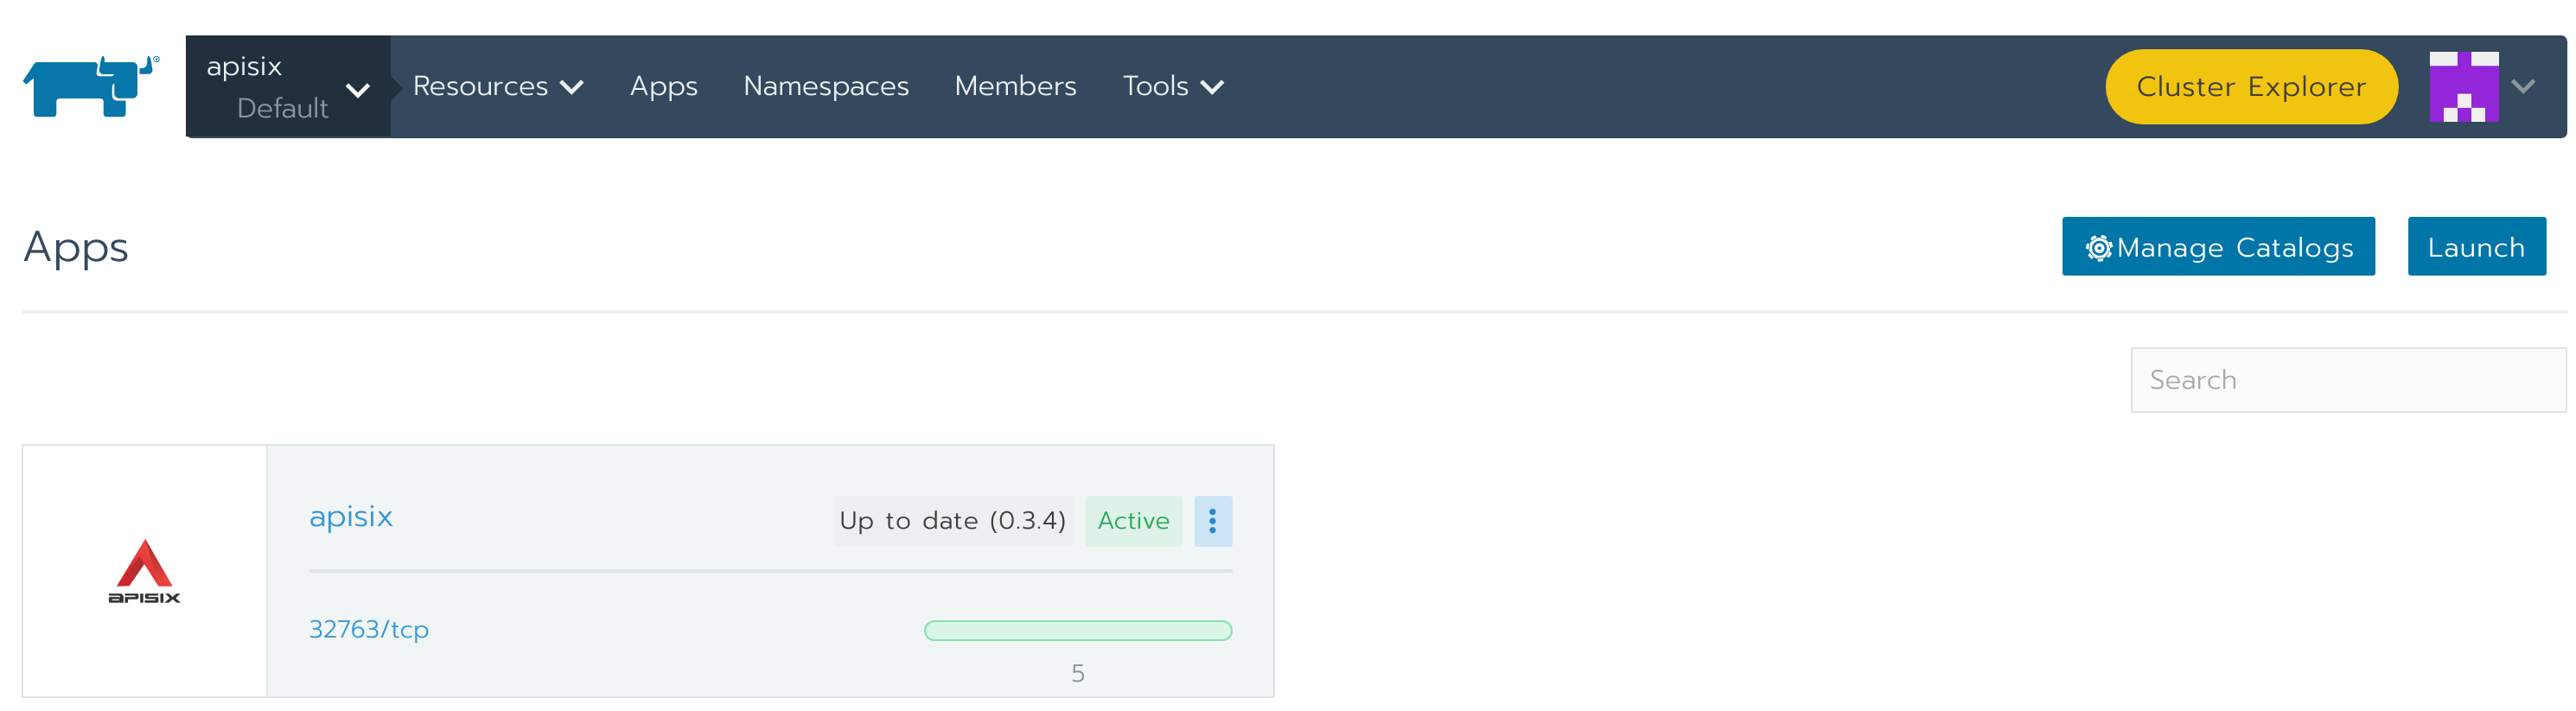The height and width of the screenshot is (711, 2576).
Task: Expand the Resources dropdown menu
Action: coord(497,87)
